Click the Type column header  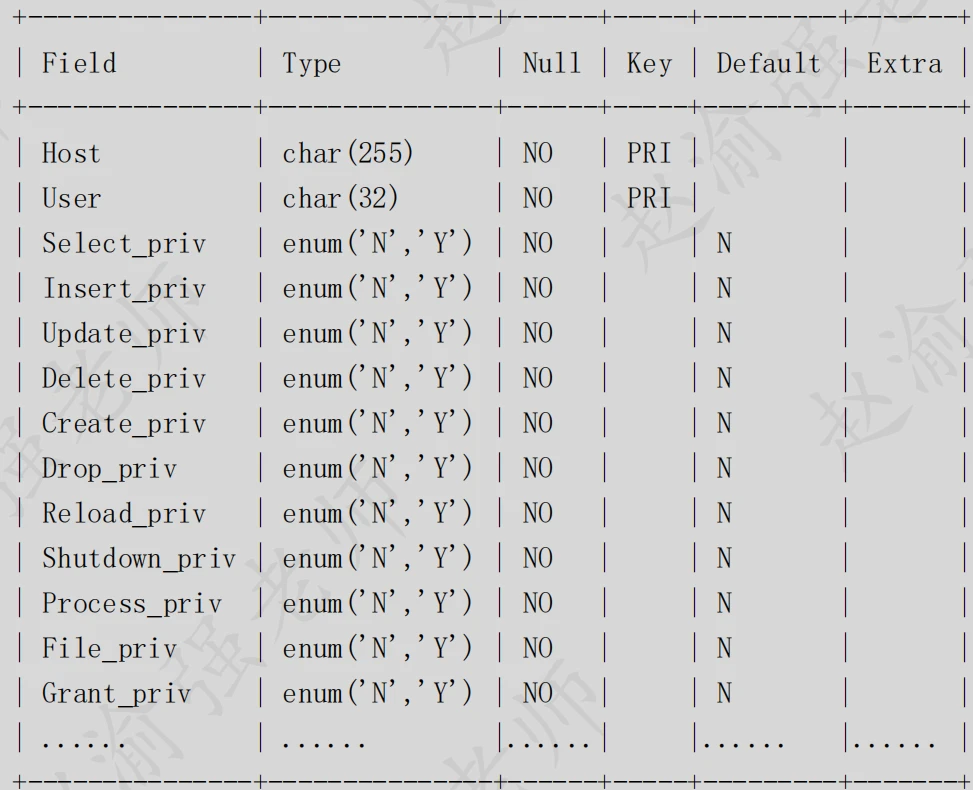click(x=312, y=65)
